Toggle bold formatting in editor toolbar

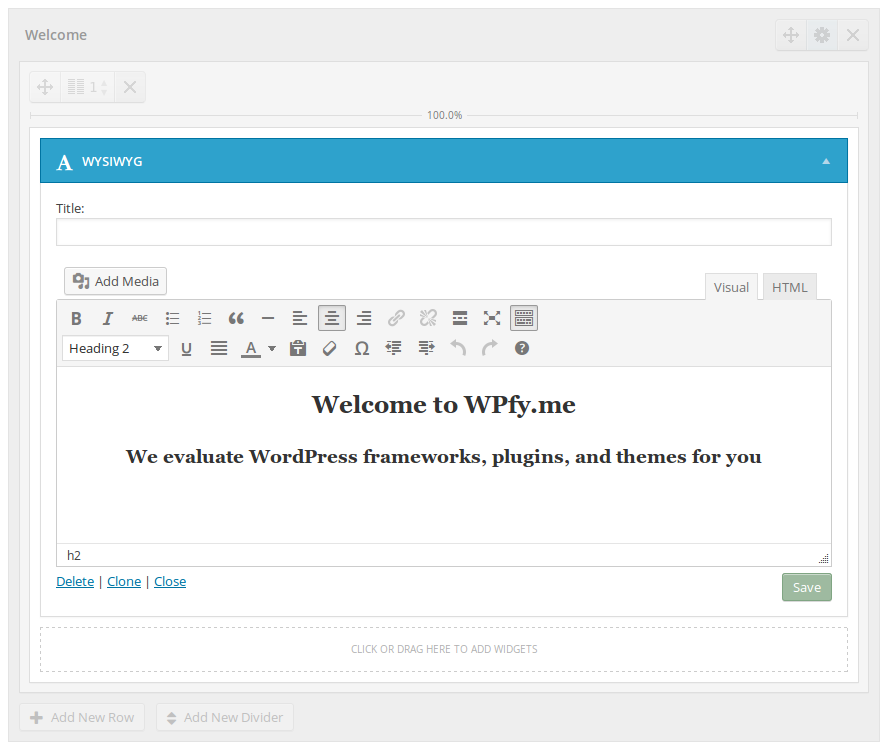[x=76, y=318]
